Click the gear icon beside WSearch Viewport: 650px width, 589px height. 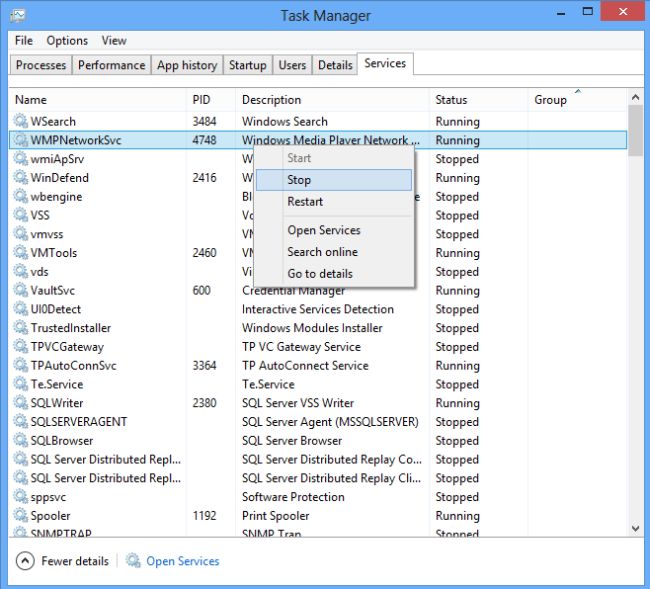click(x=20, y=121)
